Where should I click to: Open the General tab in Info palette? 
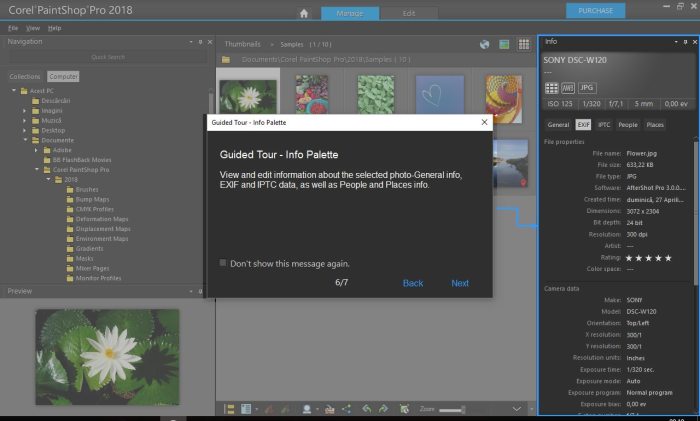(x=558, y=125)
